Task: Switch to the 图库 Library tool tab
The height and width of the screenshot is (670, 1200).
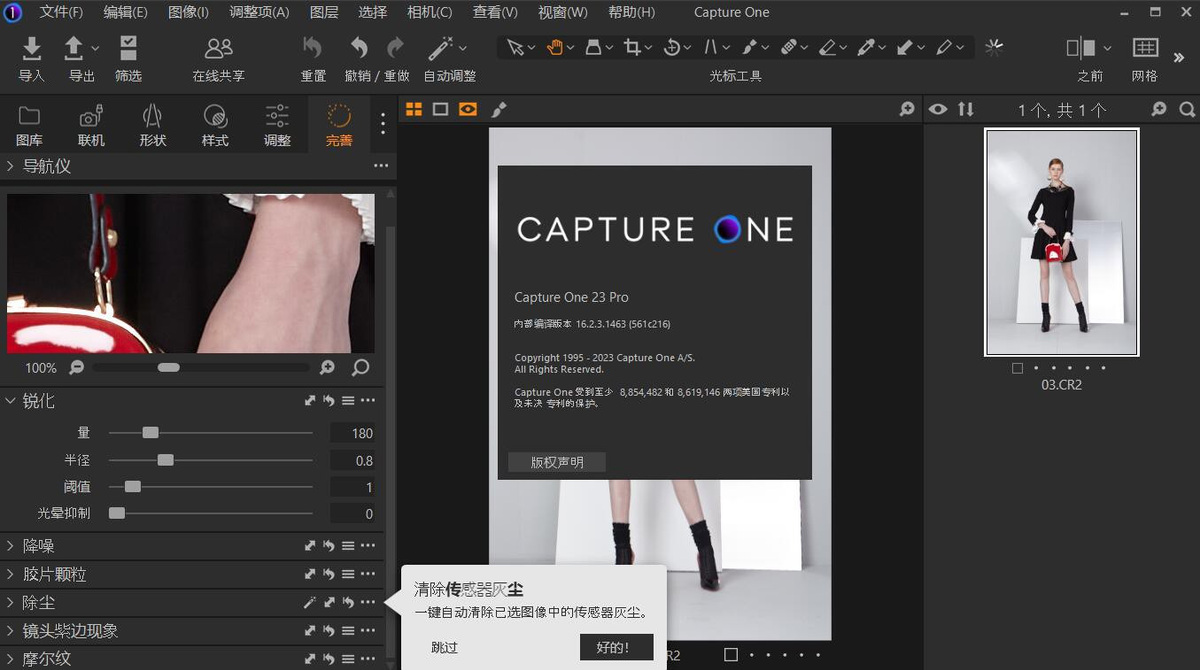Action: pyautogui.click(x=29, y=125)
